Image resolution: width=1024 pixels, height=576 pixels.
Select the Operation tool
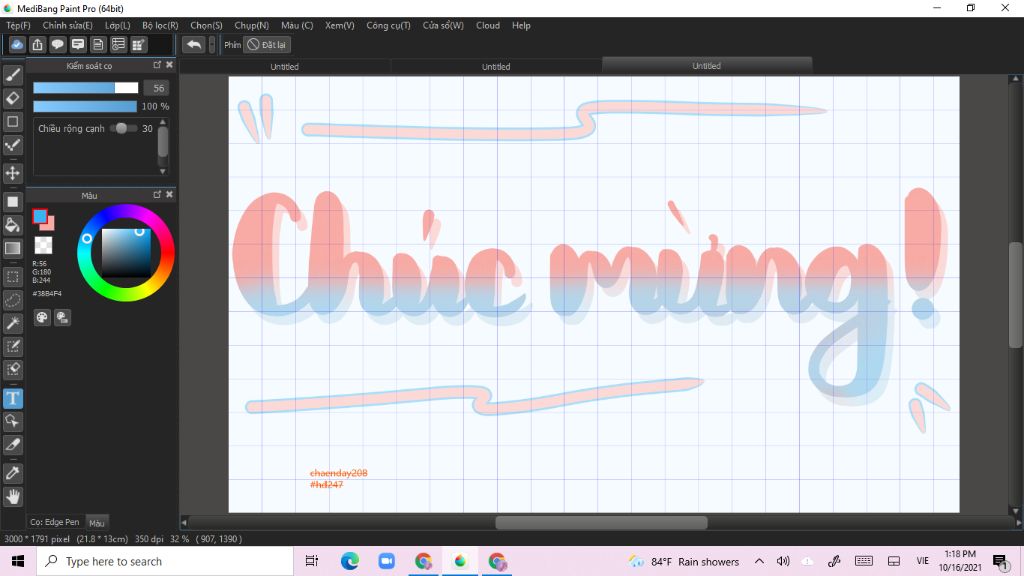12,421
